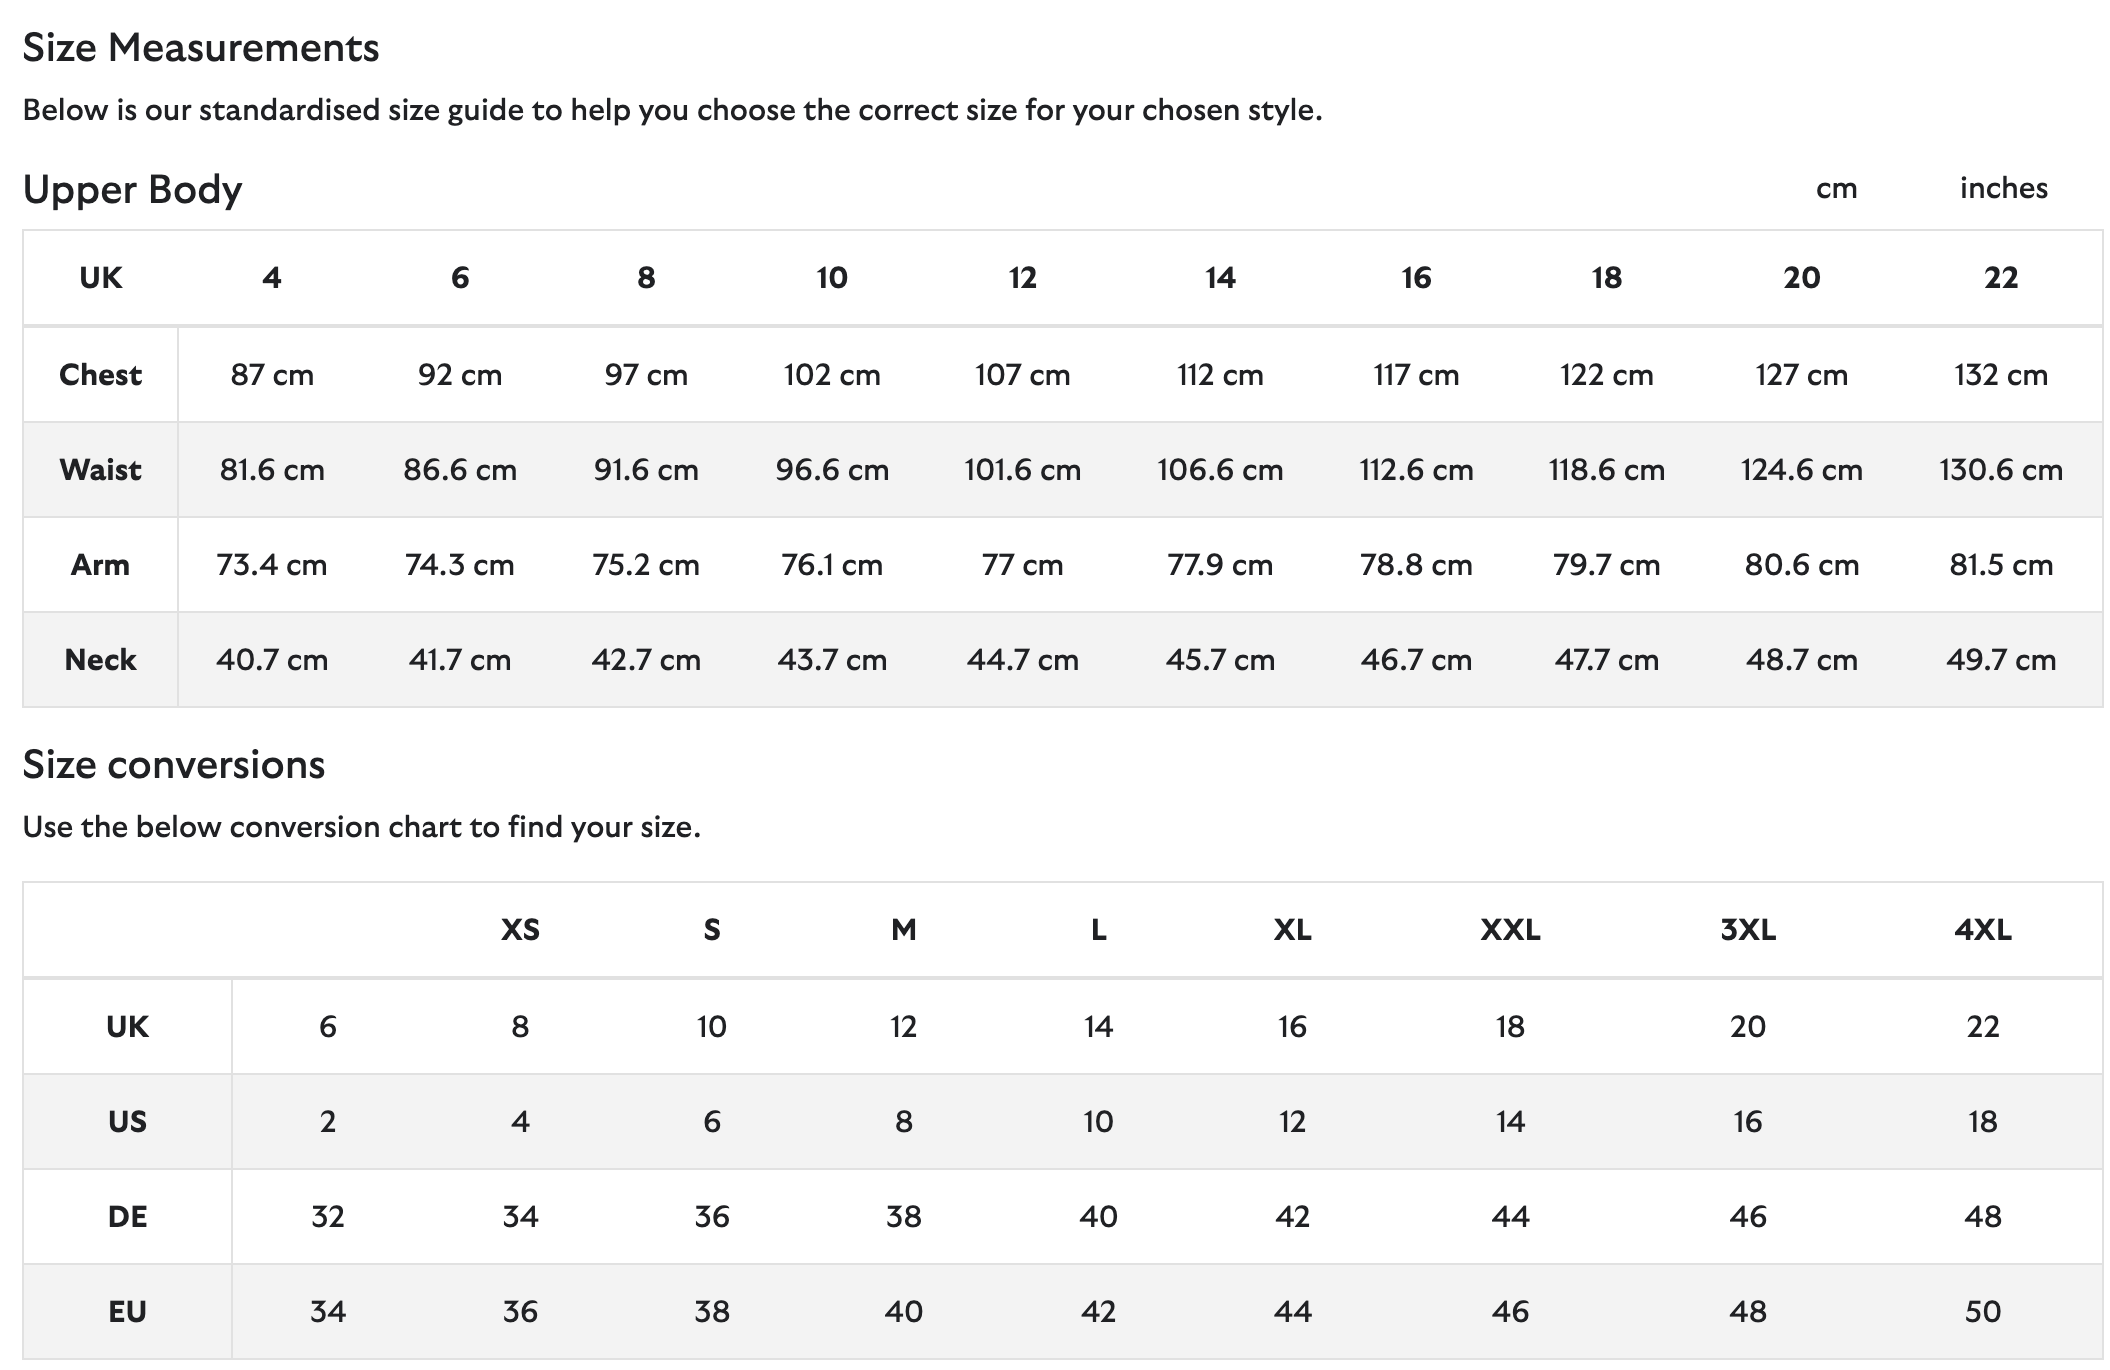Image resolution: width=2110 pixels, height=1370 pixels.
Task: Select the 73.4 cm arm measurement
Action: (x=271, y=565)
